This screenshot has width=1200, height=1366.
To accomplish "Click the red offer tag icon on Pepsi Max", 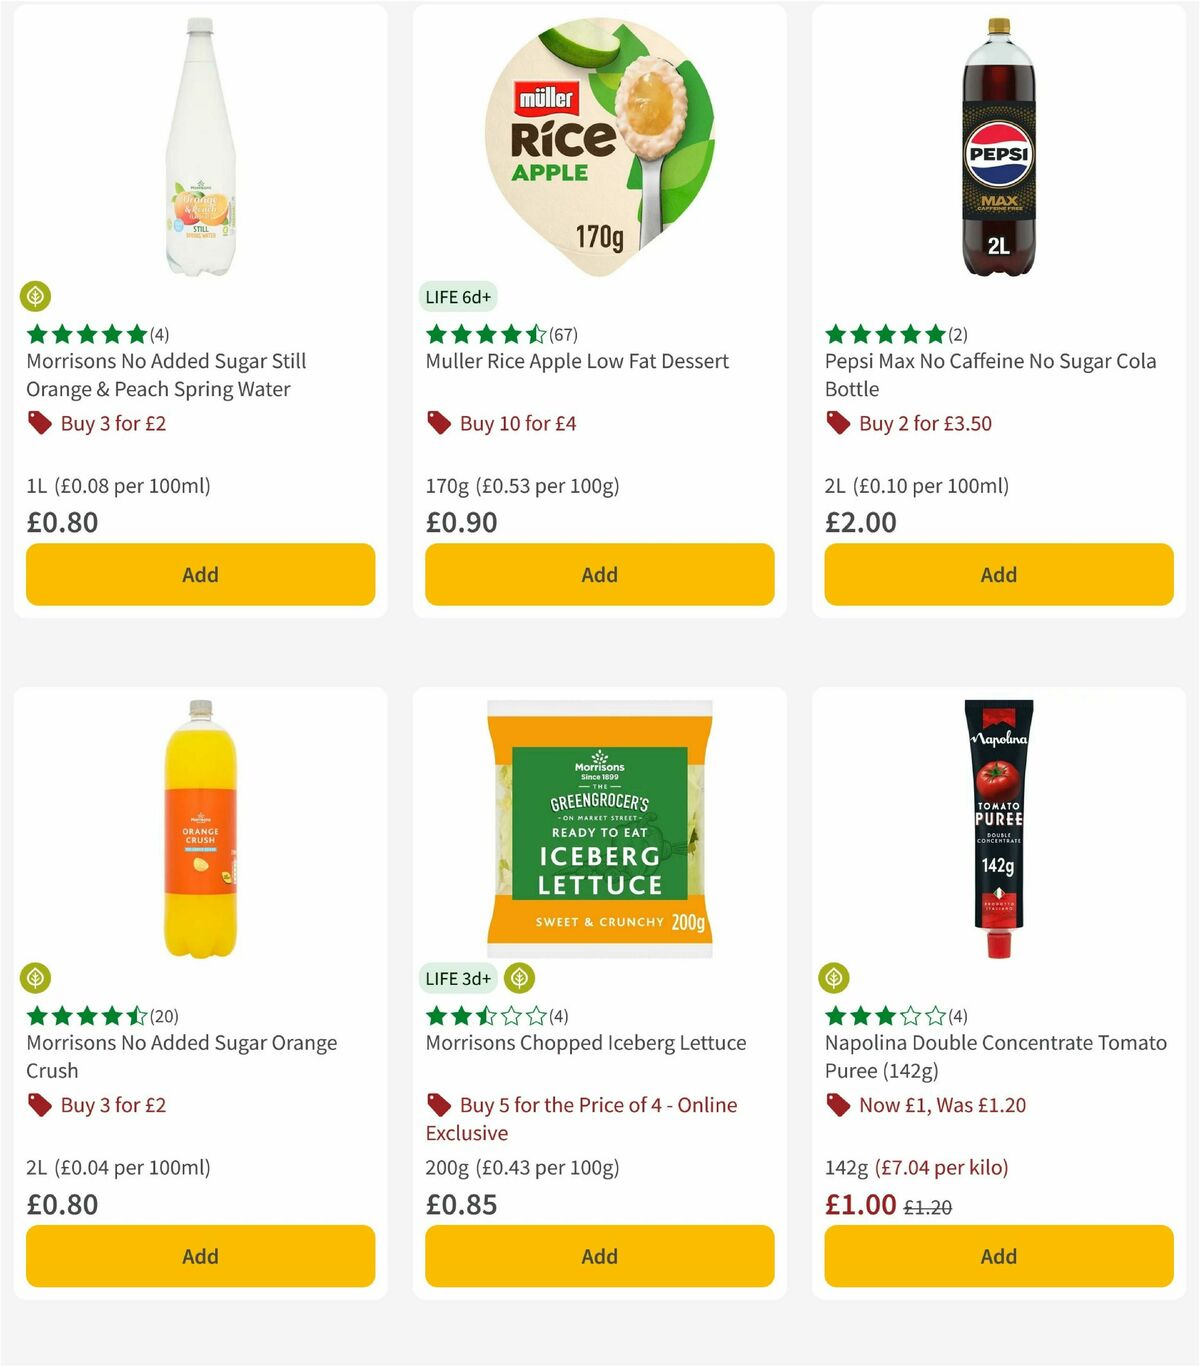I will [836, 423].
